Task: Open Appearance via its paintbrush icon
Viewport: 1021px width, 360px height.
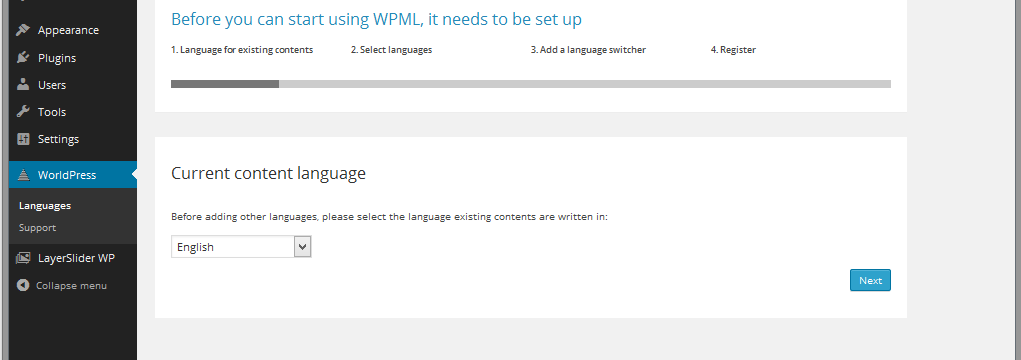Action: (x=23, y=30)
